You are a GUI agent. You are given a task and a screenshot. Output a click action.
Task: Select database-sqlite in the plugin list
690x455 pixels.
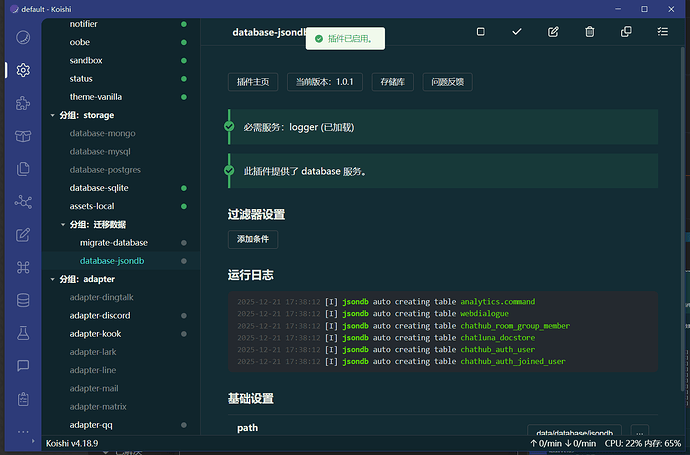tap(99, 188)
